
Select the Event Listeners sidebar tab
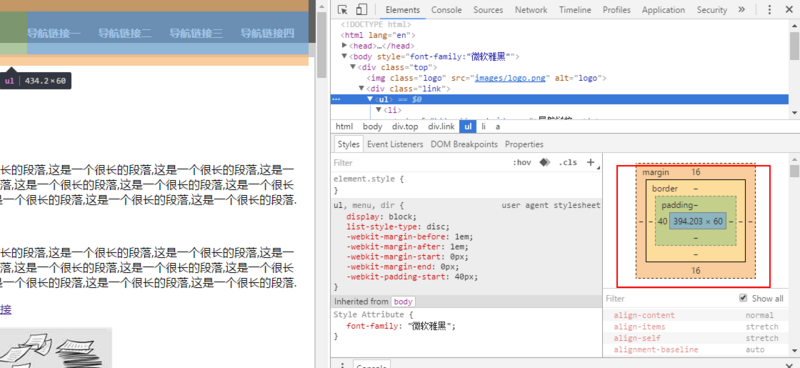click(x=395, y=144)
